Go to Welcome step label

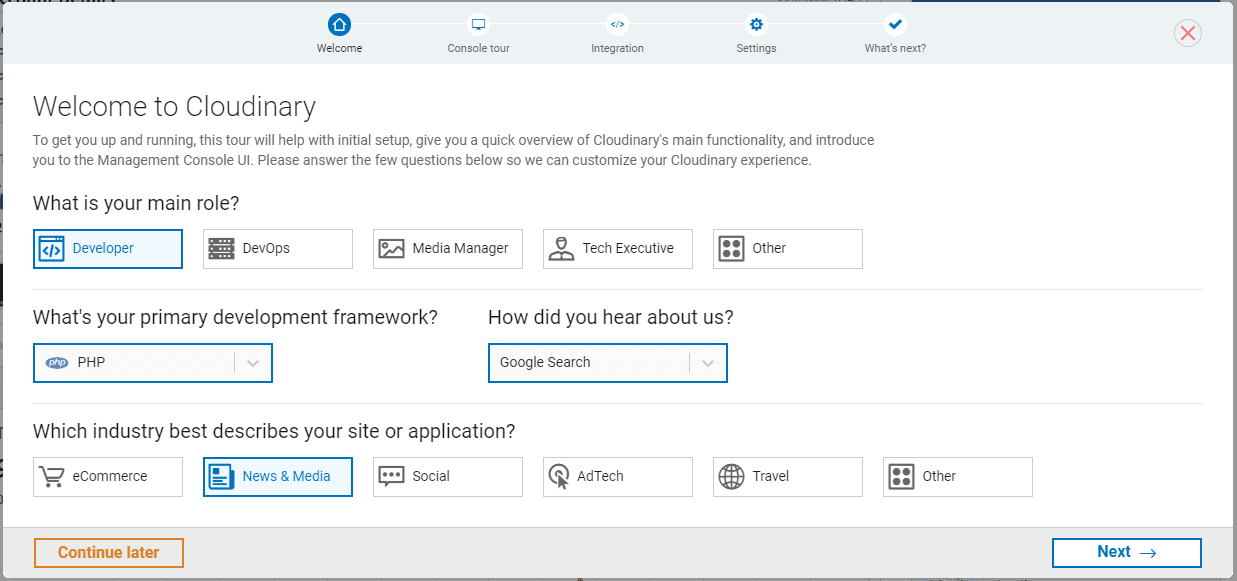tap(340, 48)
